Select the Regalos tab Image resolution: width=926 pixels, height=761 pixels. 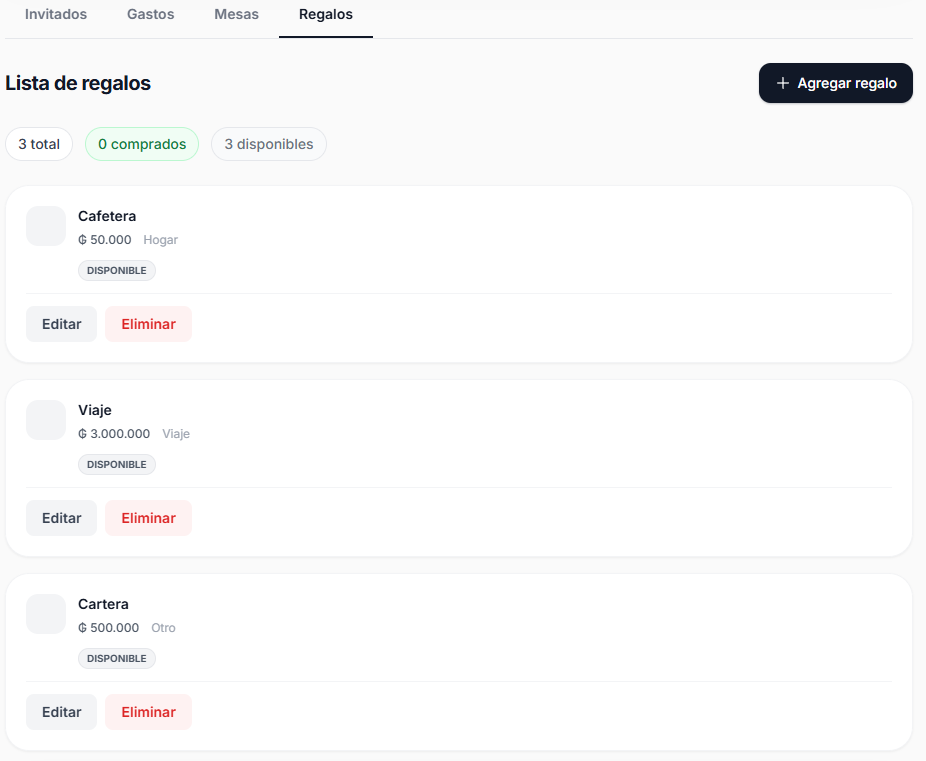(x=326, y=15)
